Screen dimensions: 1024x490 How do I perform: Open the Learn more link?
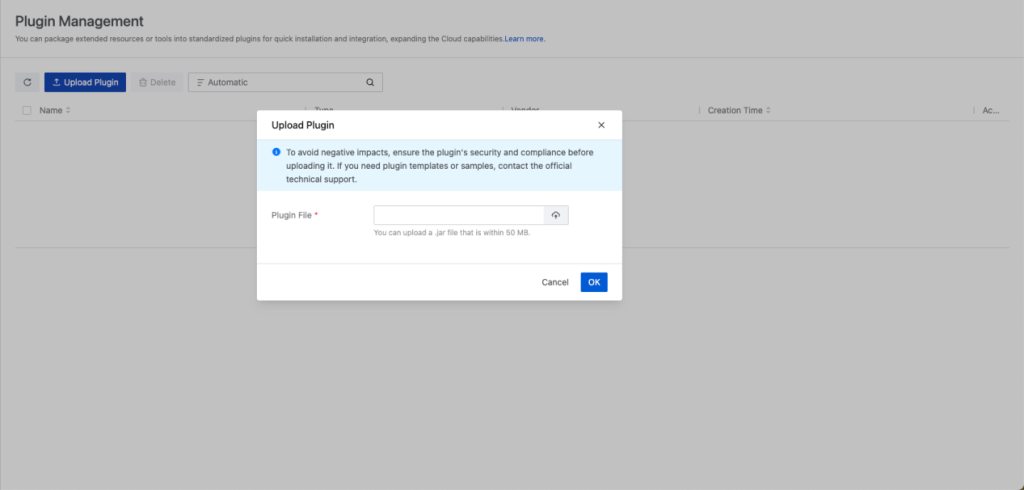[x=525, y=39]
